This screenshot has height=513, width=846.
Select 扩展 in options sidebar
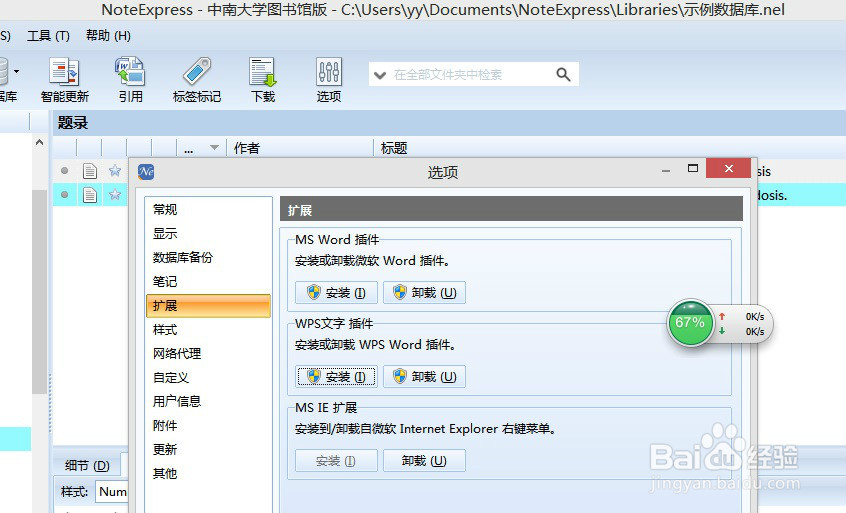pyautogui.click(x=208, y=306)
